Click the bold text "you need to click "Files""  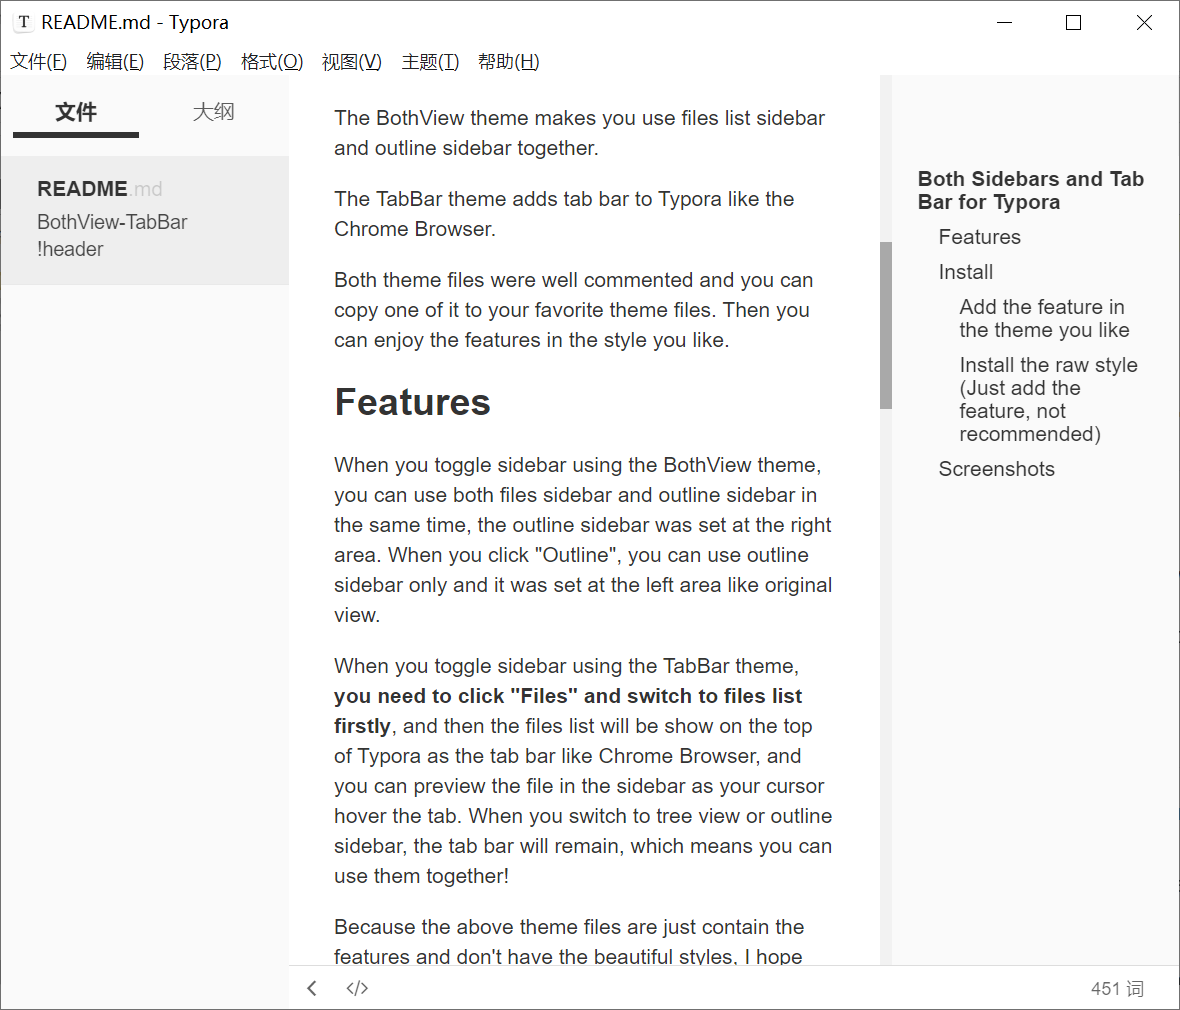tap(456, 696)
